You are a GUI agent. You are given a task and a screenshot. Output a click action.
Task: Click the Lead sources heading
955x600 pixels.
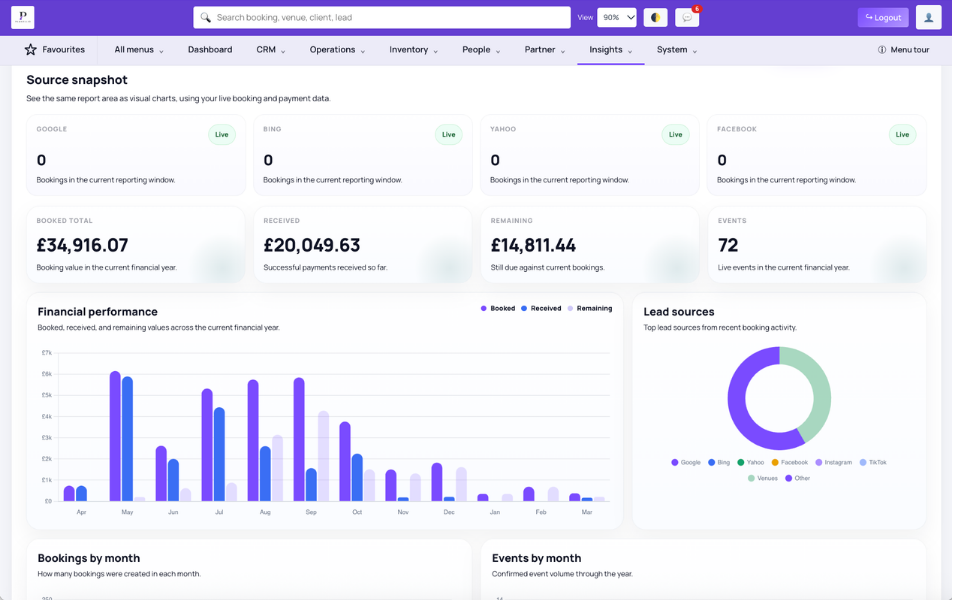point(678,312)
